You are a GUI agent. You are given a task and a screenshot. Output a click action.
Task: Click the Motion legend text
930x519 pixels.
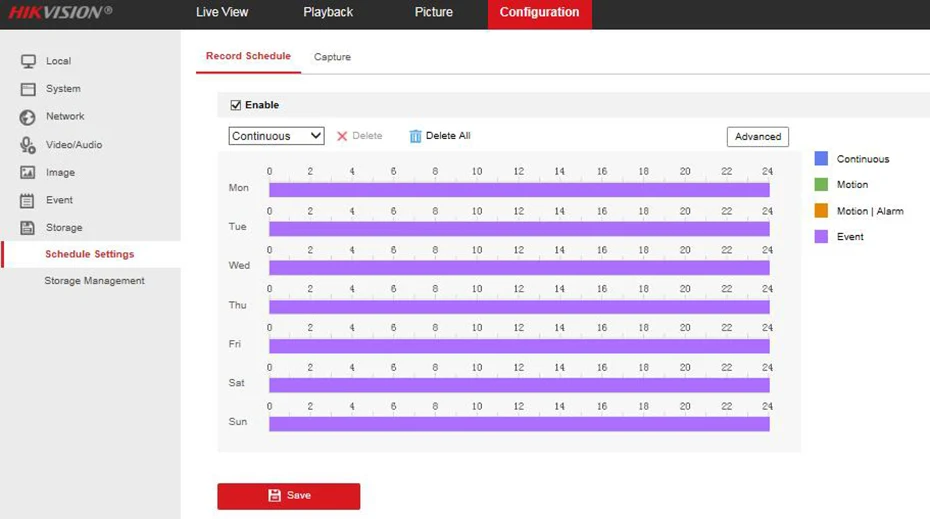(852, 184)
